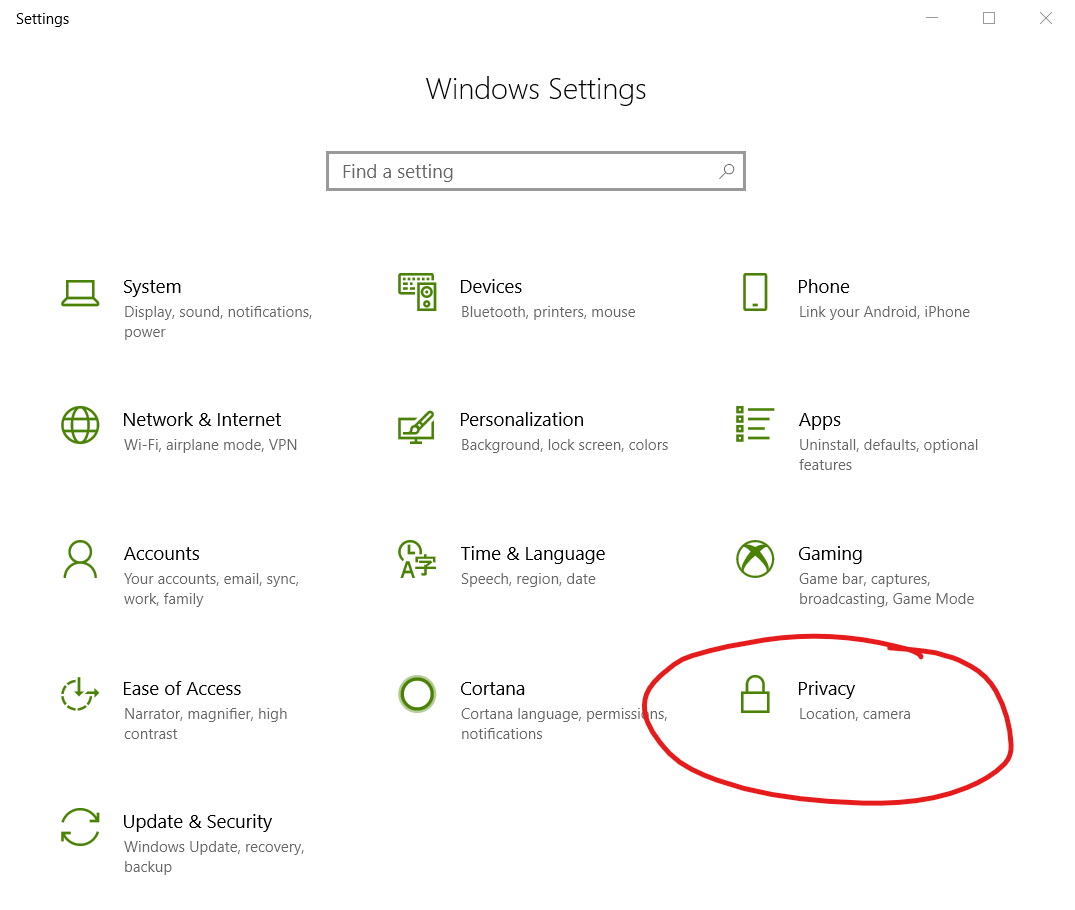Click 'Uninstall, defaults, optional features' text
The width and height of the screenshot is (1075, 910).
point(889,455)
